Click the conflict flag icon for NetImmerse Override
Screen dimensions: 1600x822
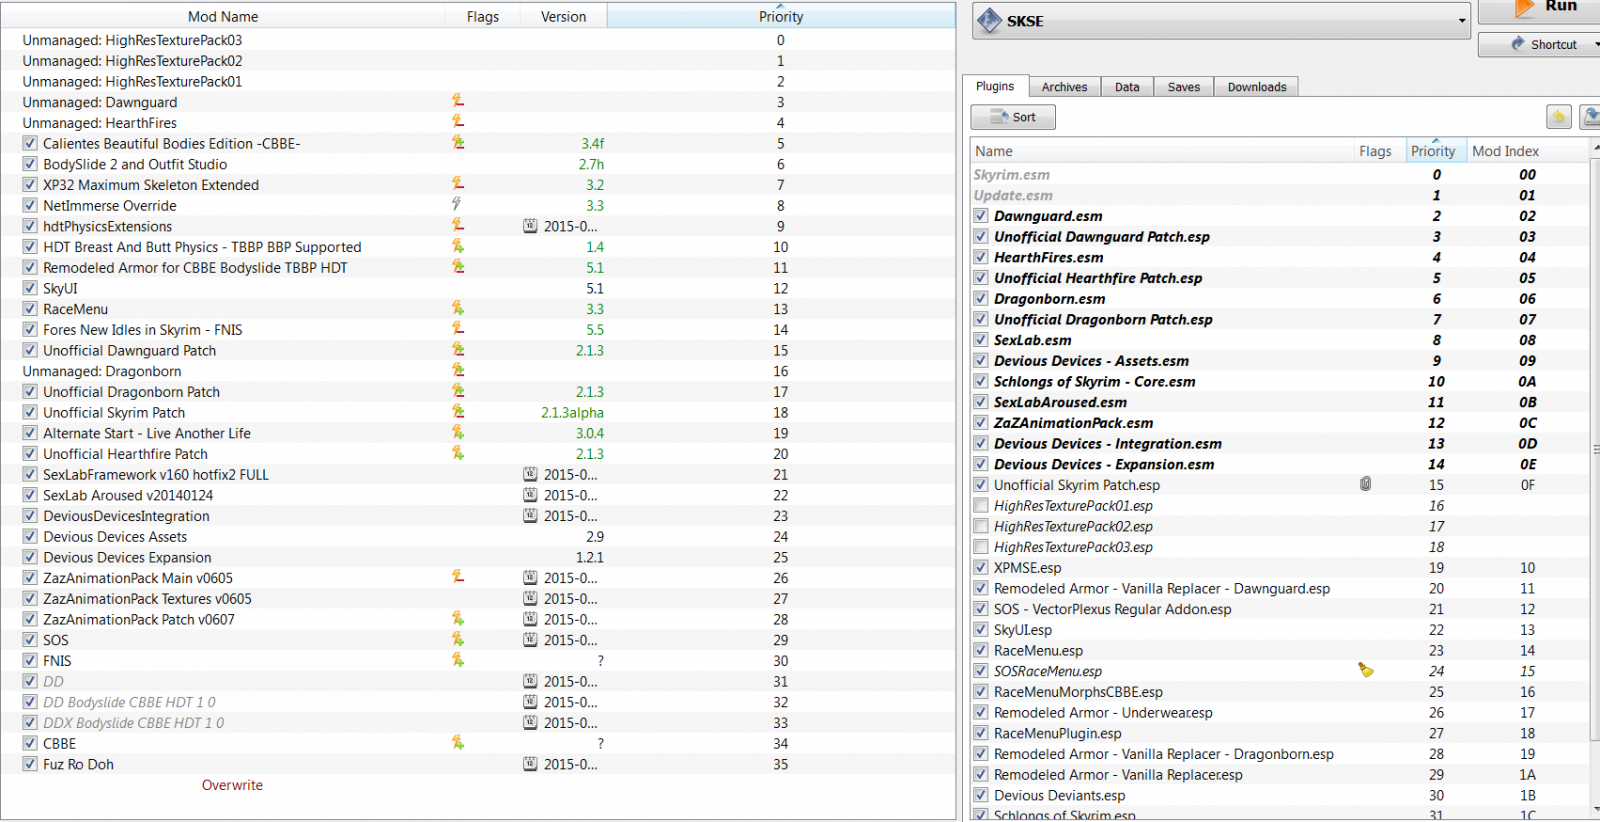point(457,205)
